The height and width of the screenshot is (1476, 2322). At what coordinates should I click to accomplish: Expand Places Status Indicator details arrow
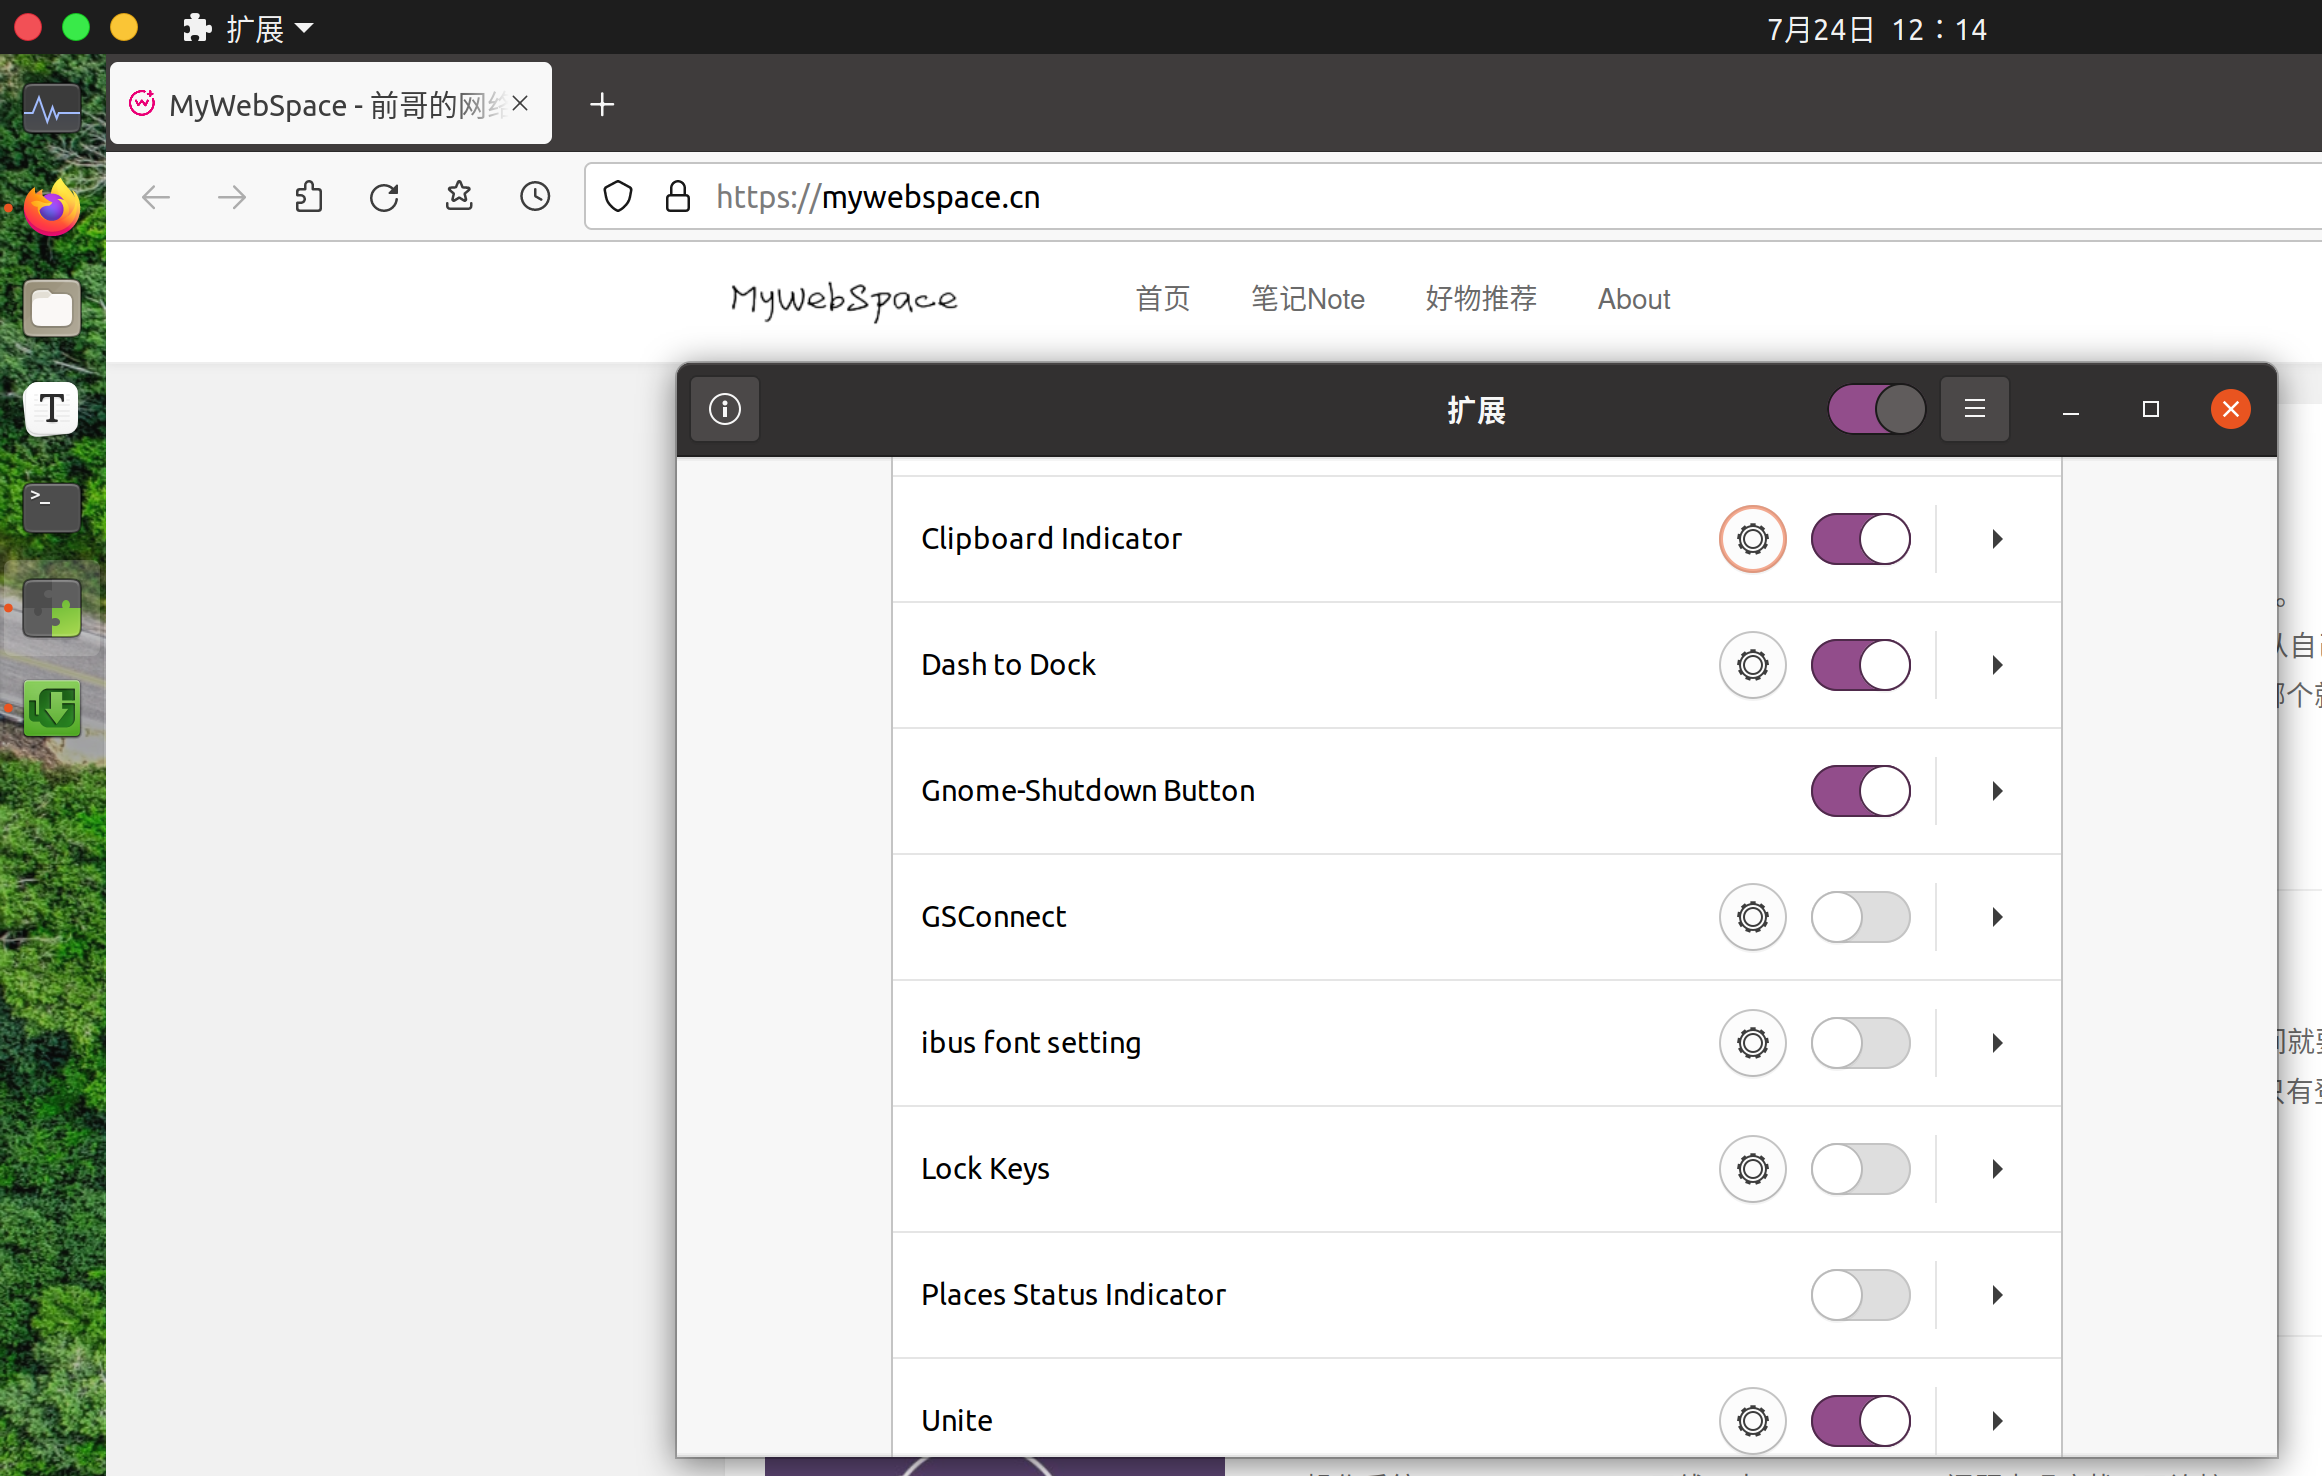click(x=1997, y=1295)
